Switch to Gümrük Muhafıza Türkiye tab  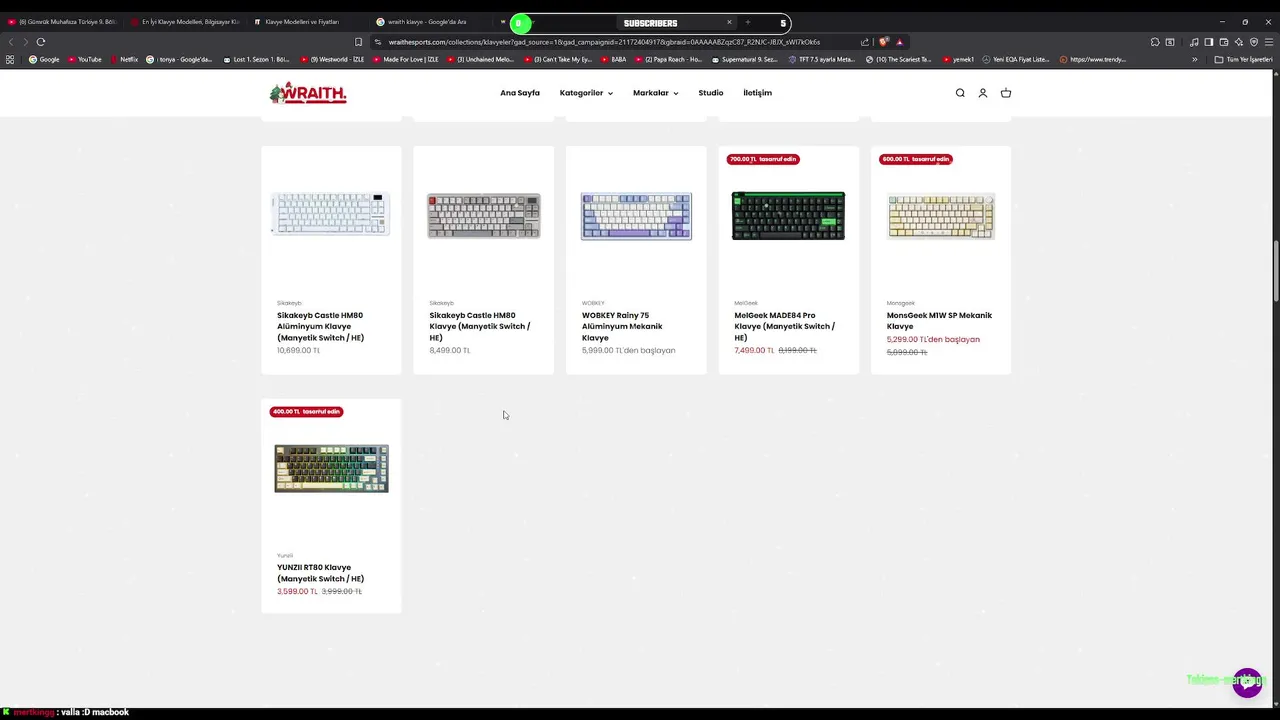[x=62, y=22]
